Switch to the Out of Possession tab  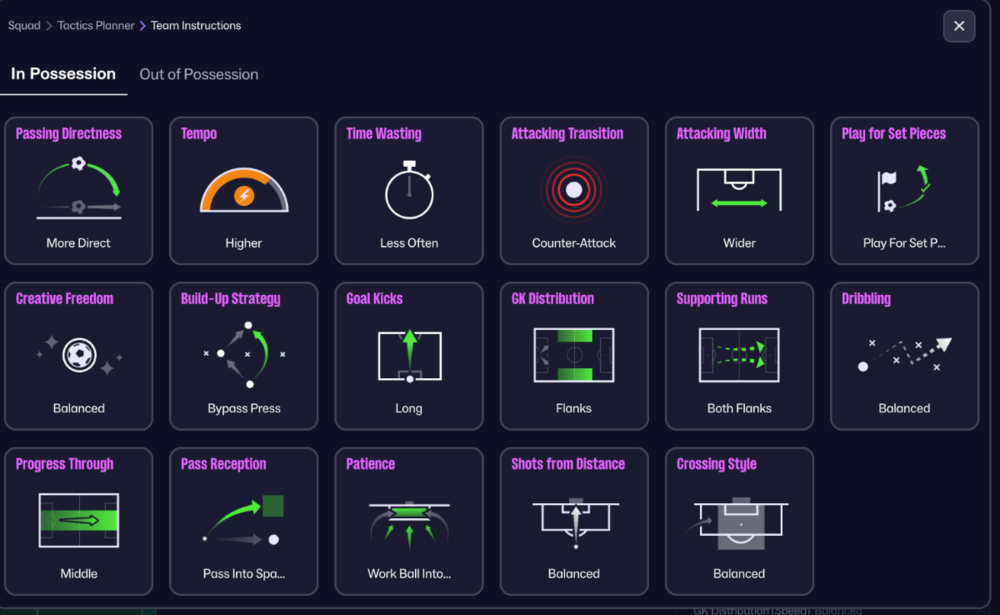[199, 74]
